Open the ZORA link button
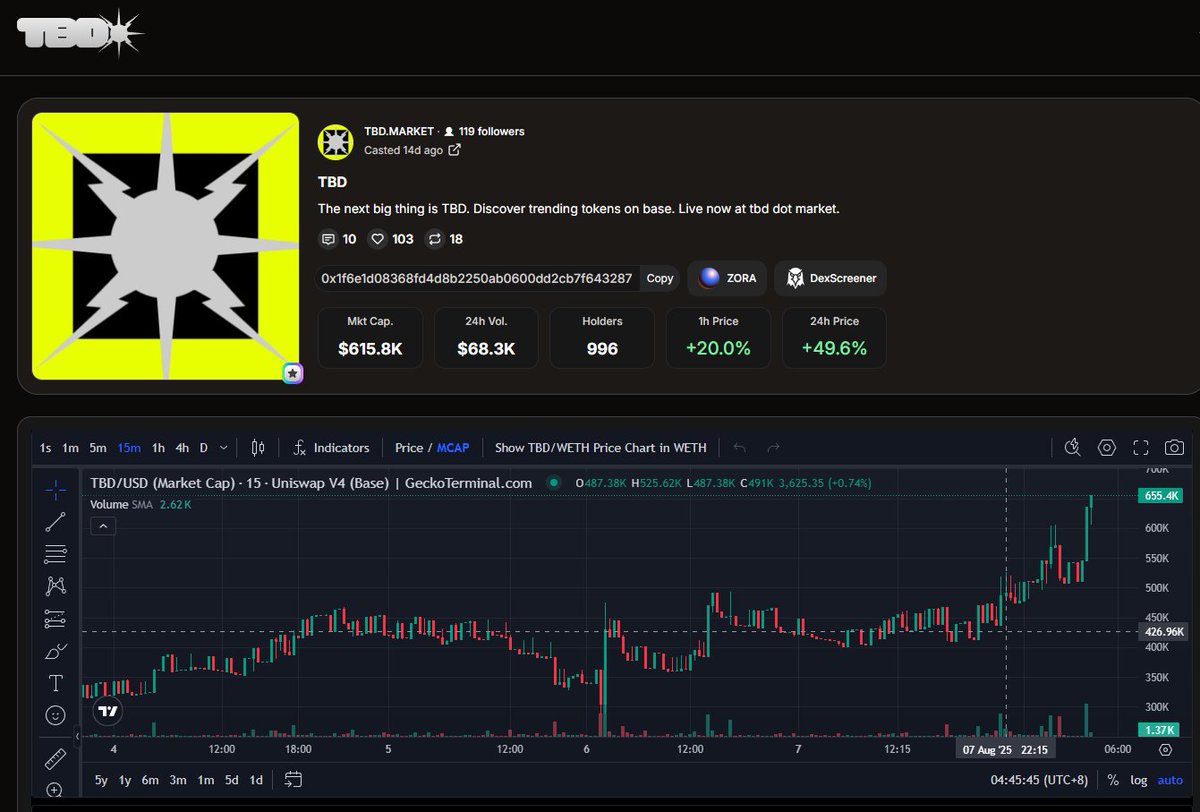The height and width of the screenshot is (812, 1200). 727,278
